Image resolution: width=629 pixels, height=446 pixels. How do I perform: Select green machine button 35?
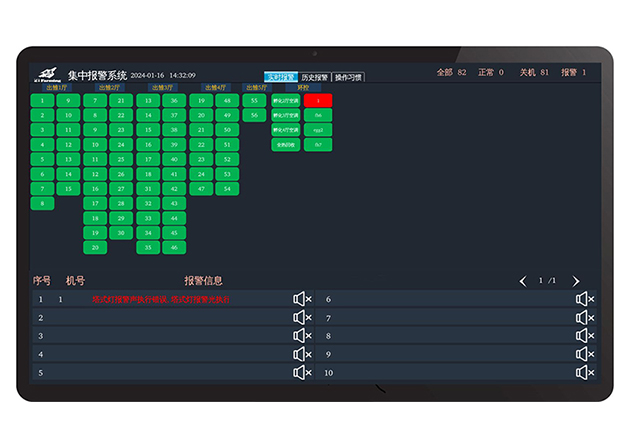point(148,247)
